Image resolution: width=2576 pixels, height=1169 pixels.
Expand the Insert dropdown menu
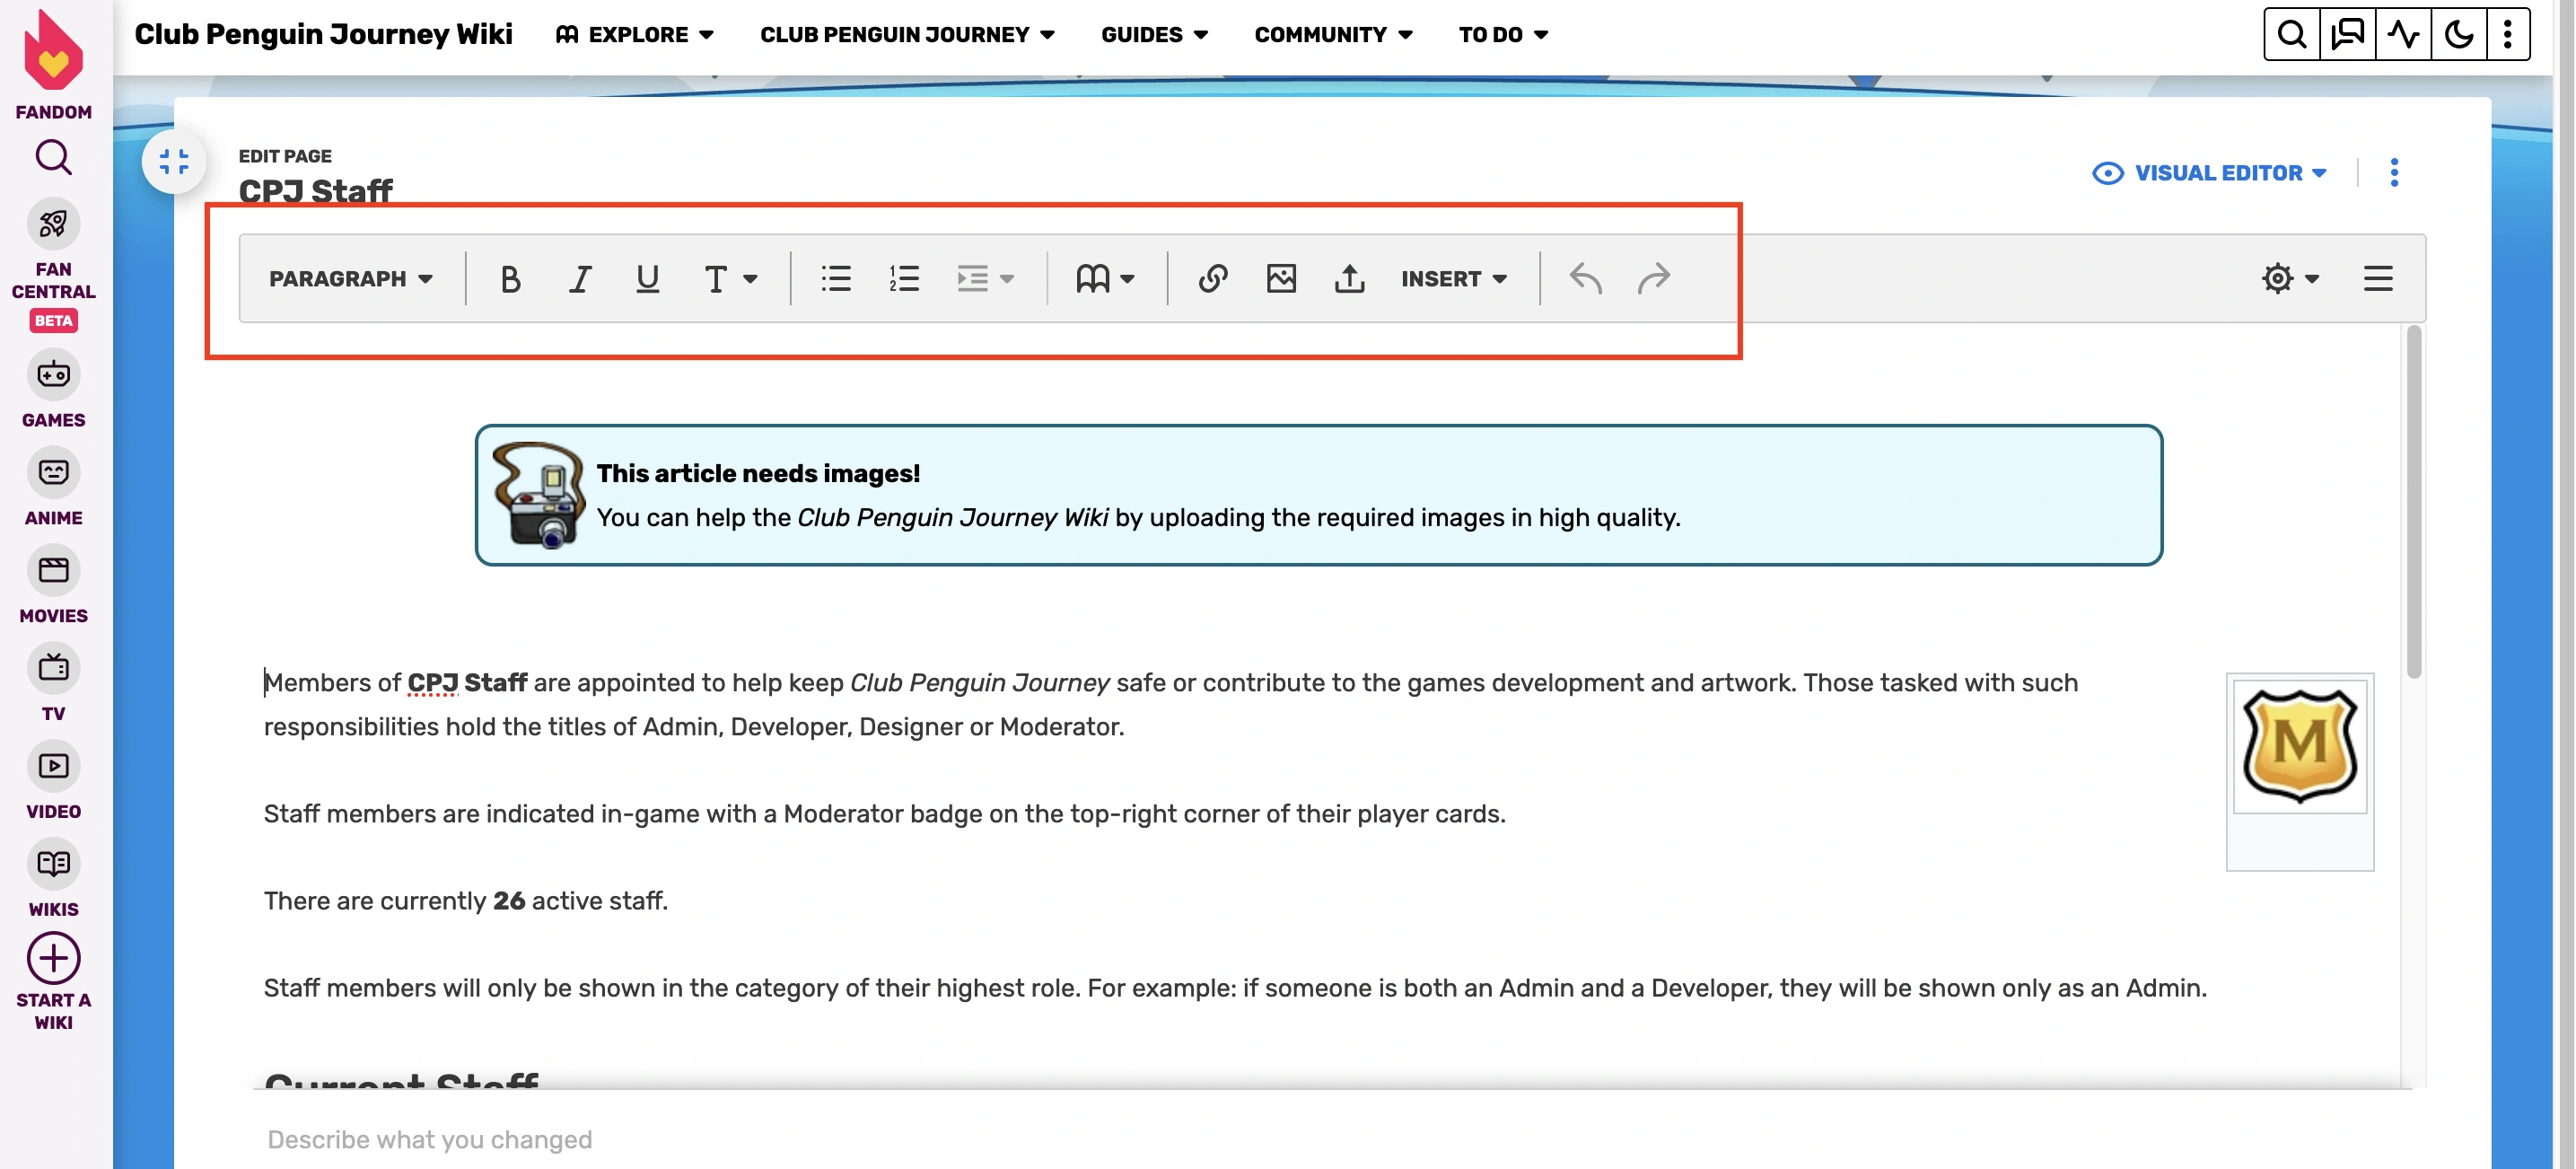click(1453, 278)
